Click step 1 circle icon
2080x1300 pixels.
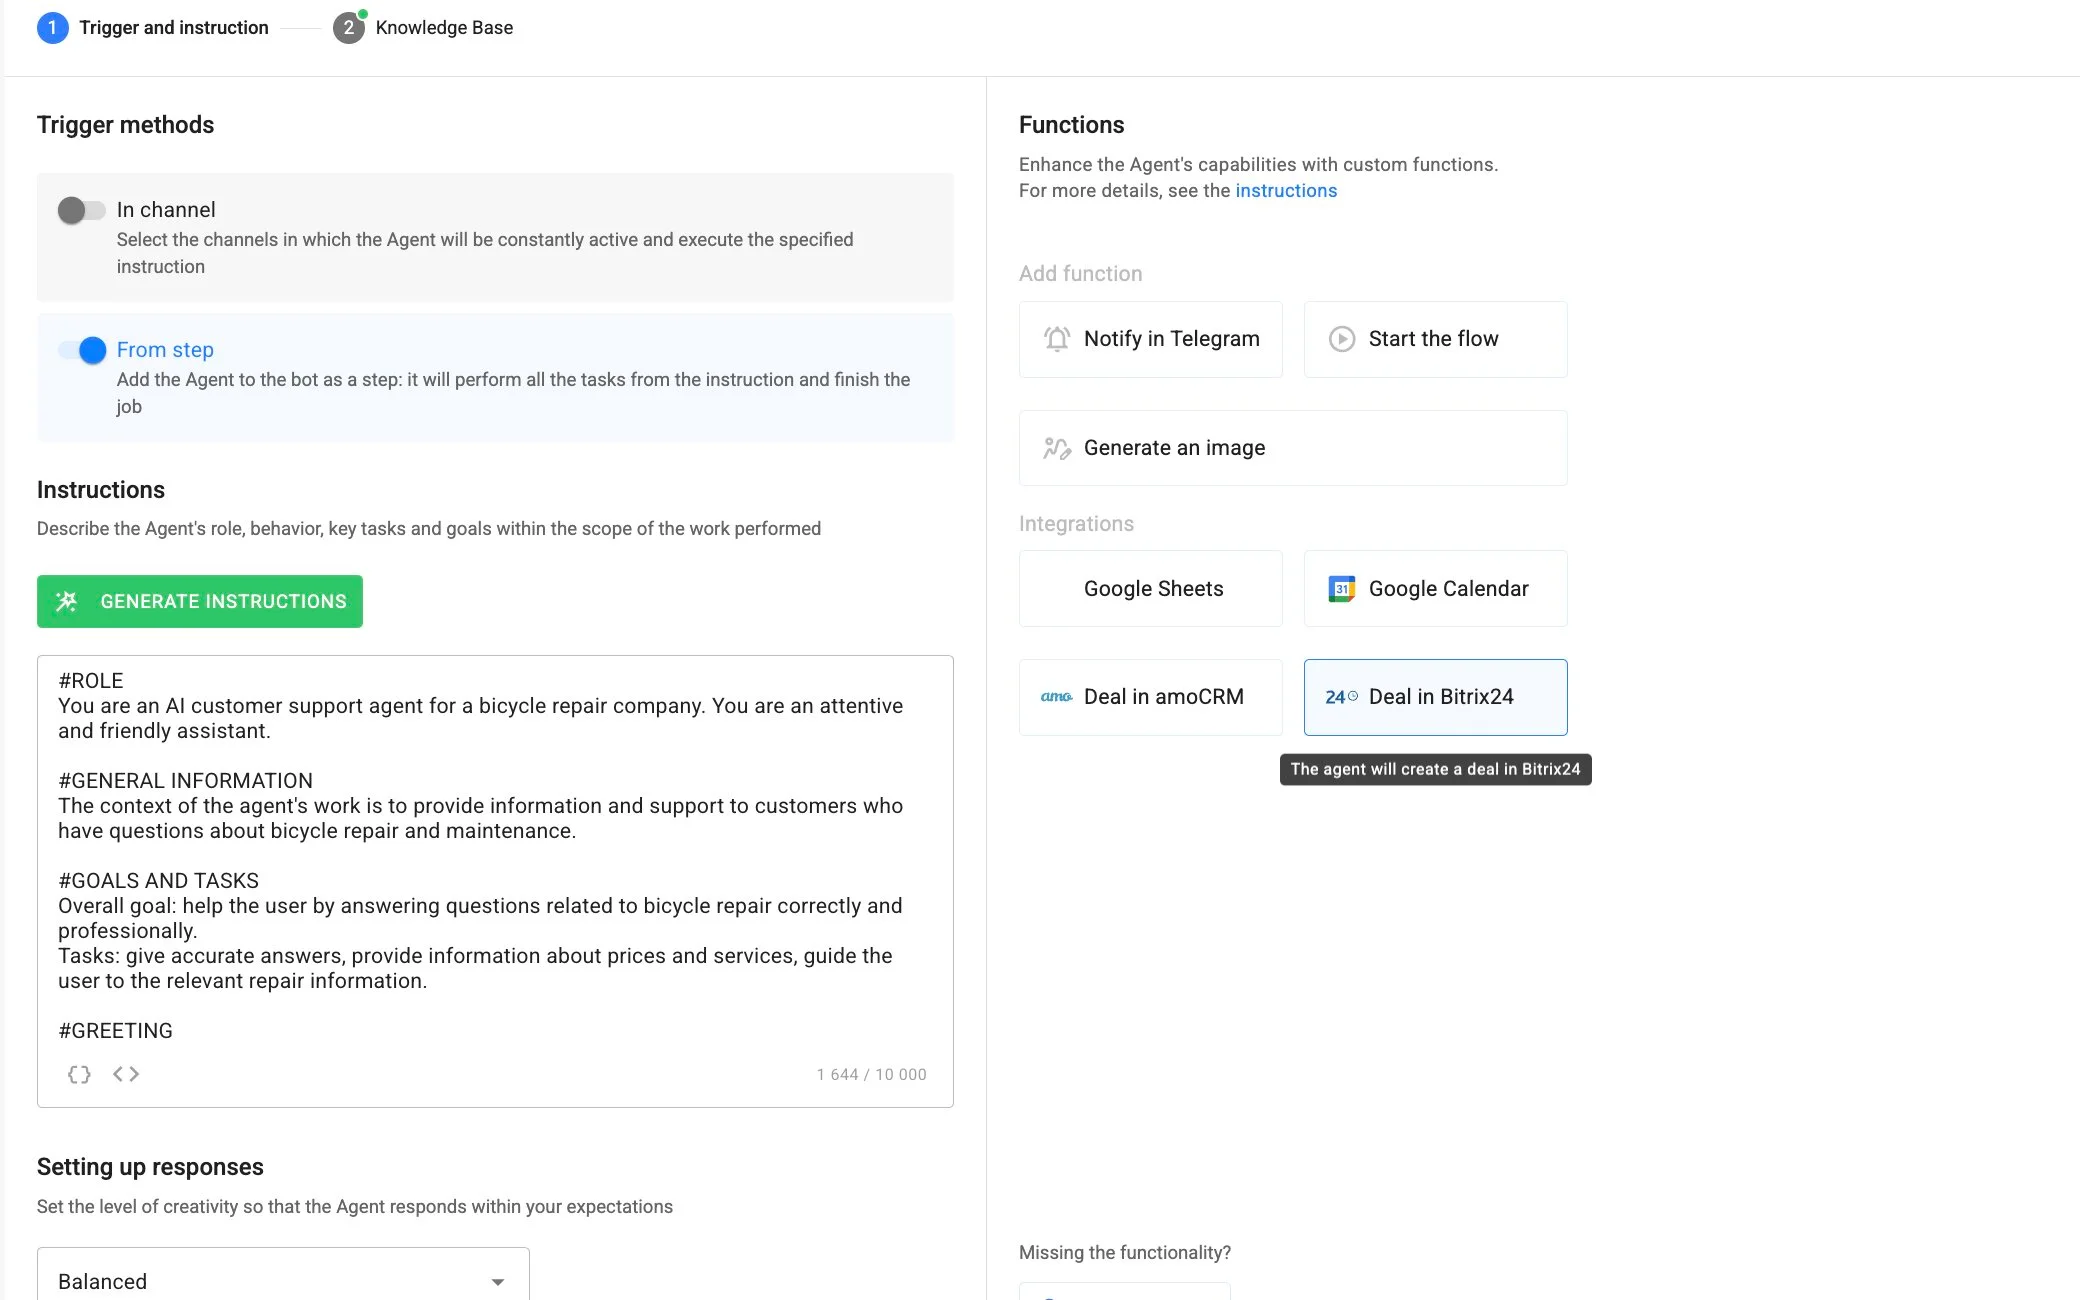(52, 28)
